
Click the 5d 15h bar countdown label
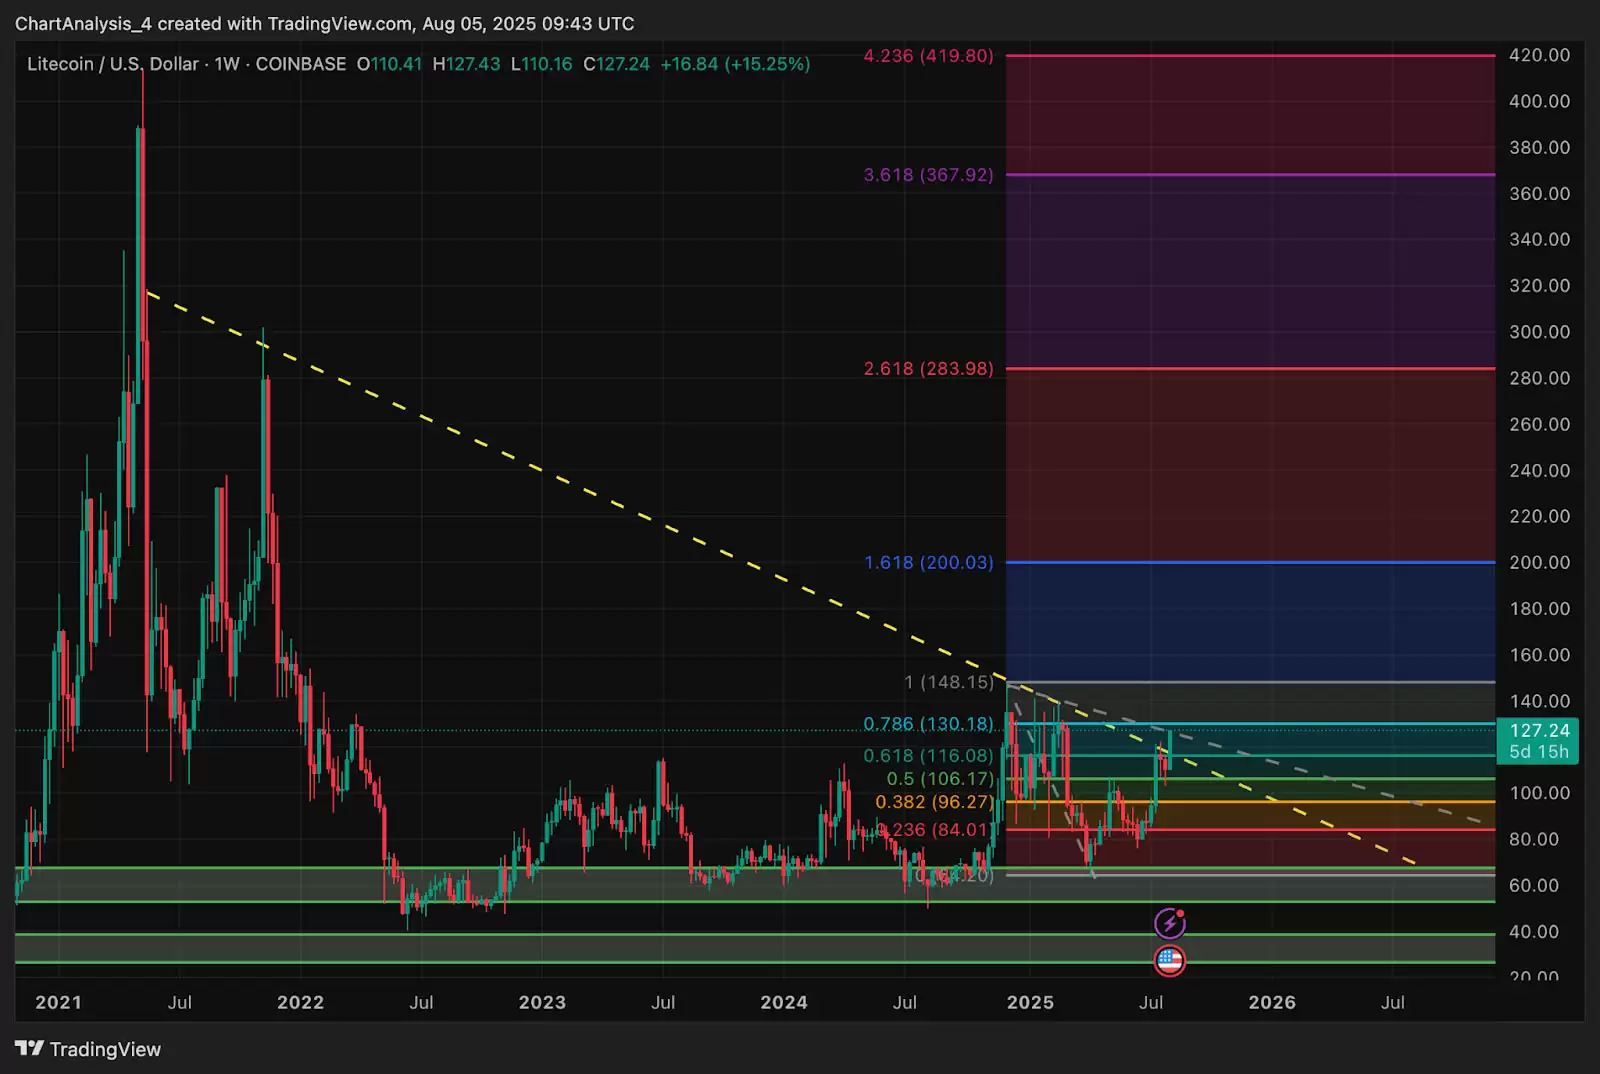(x=1539, y=752)
